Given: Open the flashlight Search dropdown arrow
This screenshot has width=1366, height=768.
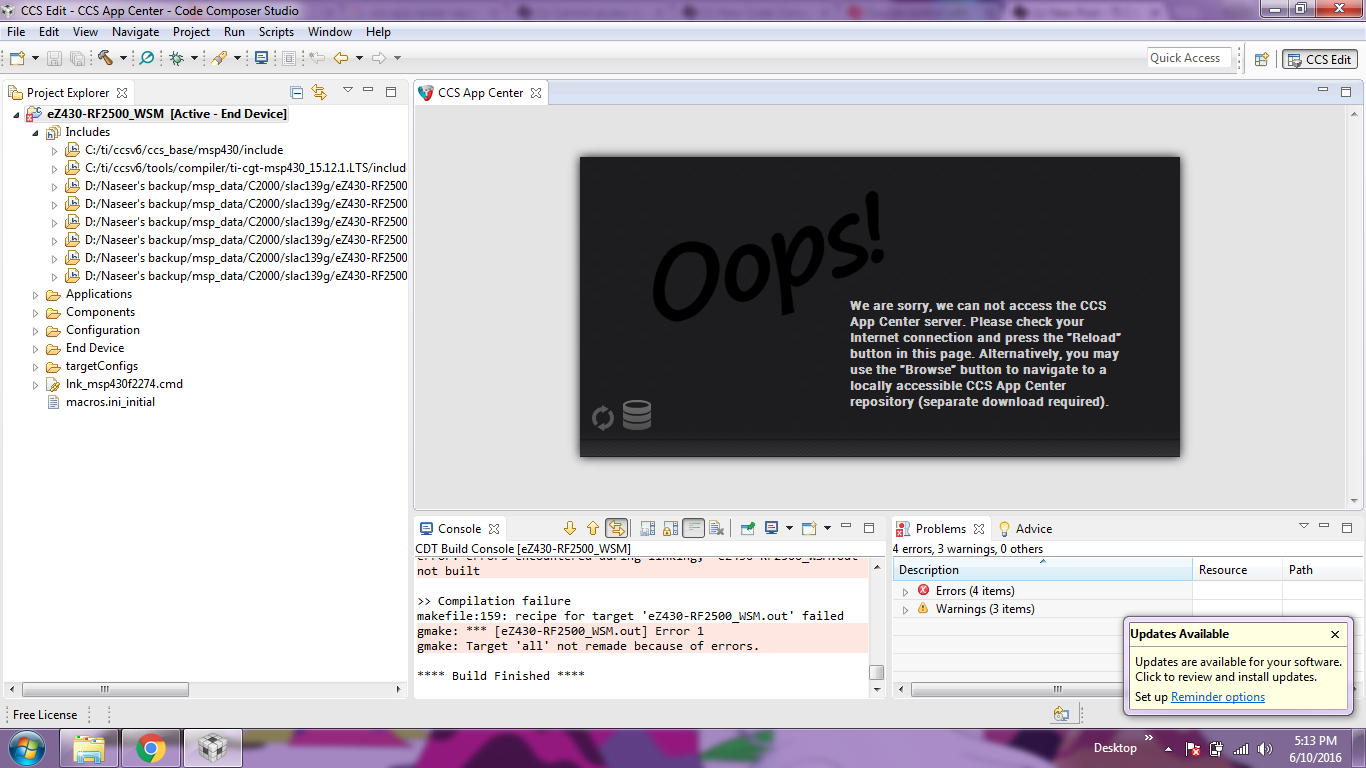Looking at the screenshot, I should [x=237, y=58].
